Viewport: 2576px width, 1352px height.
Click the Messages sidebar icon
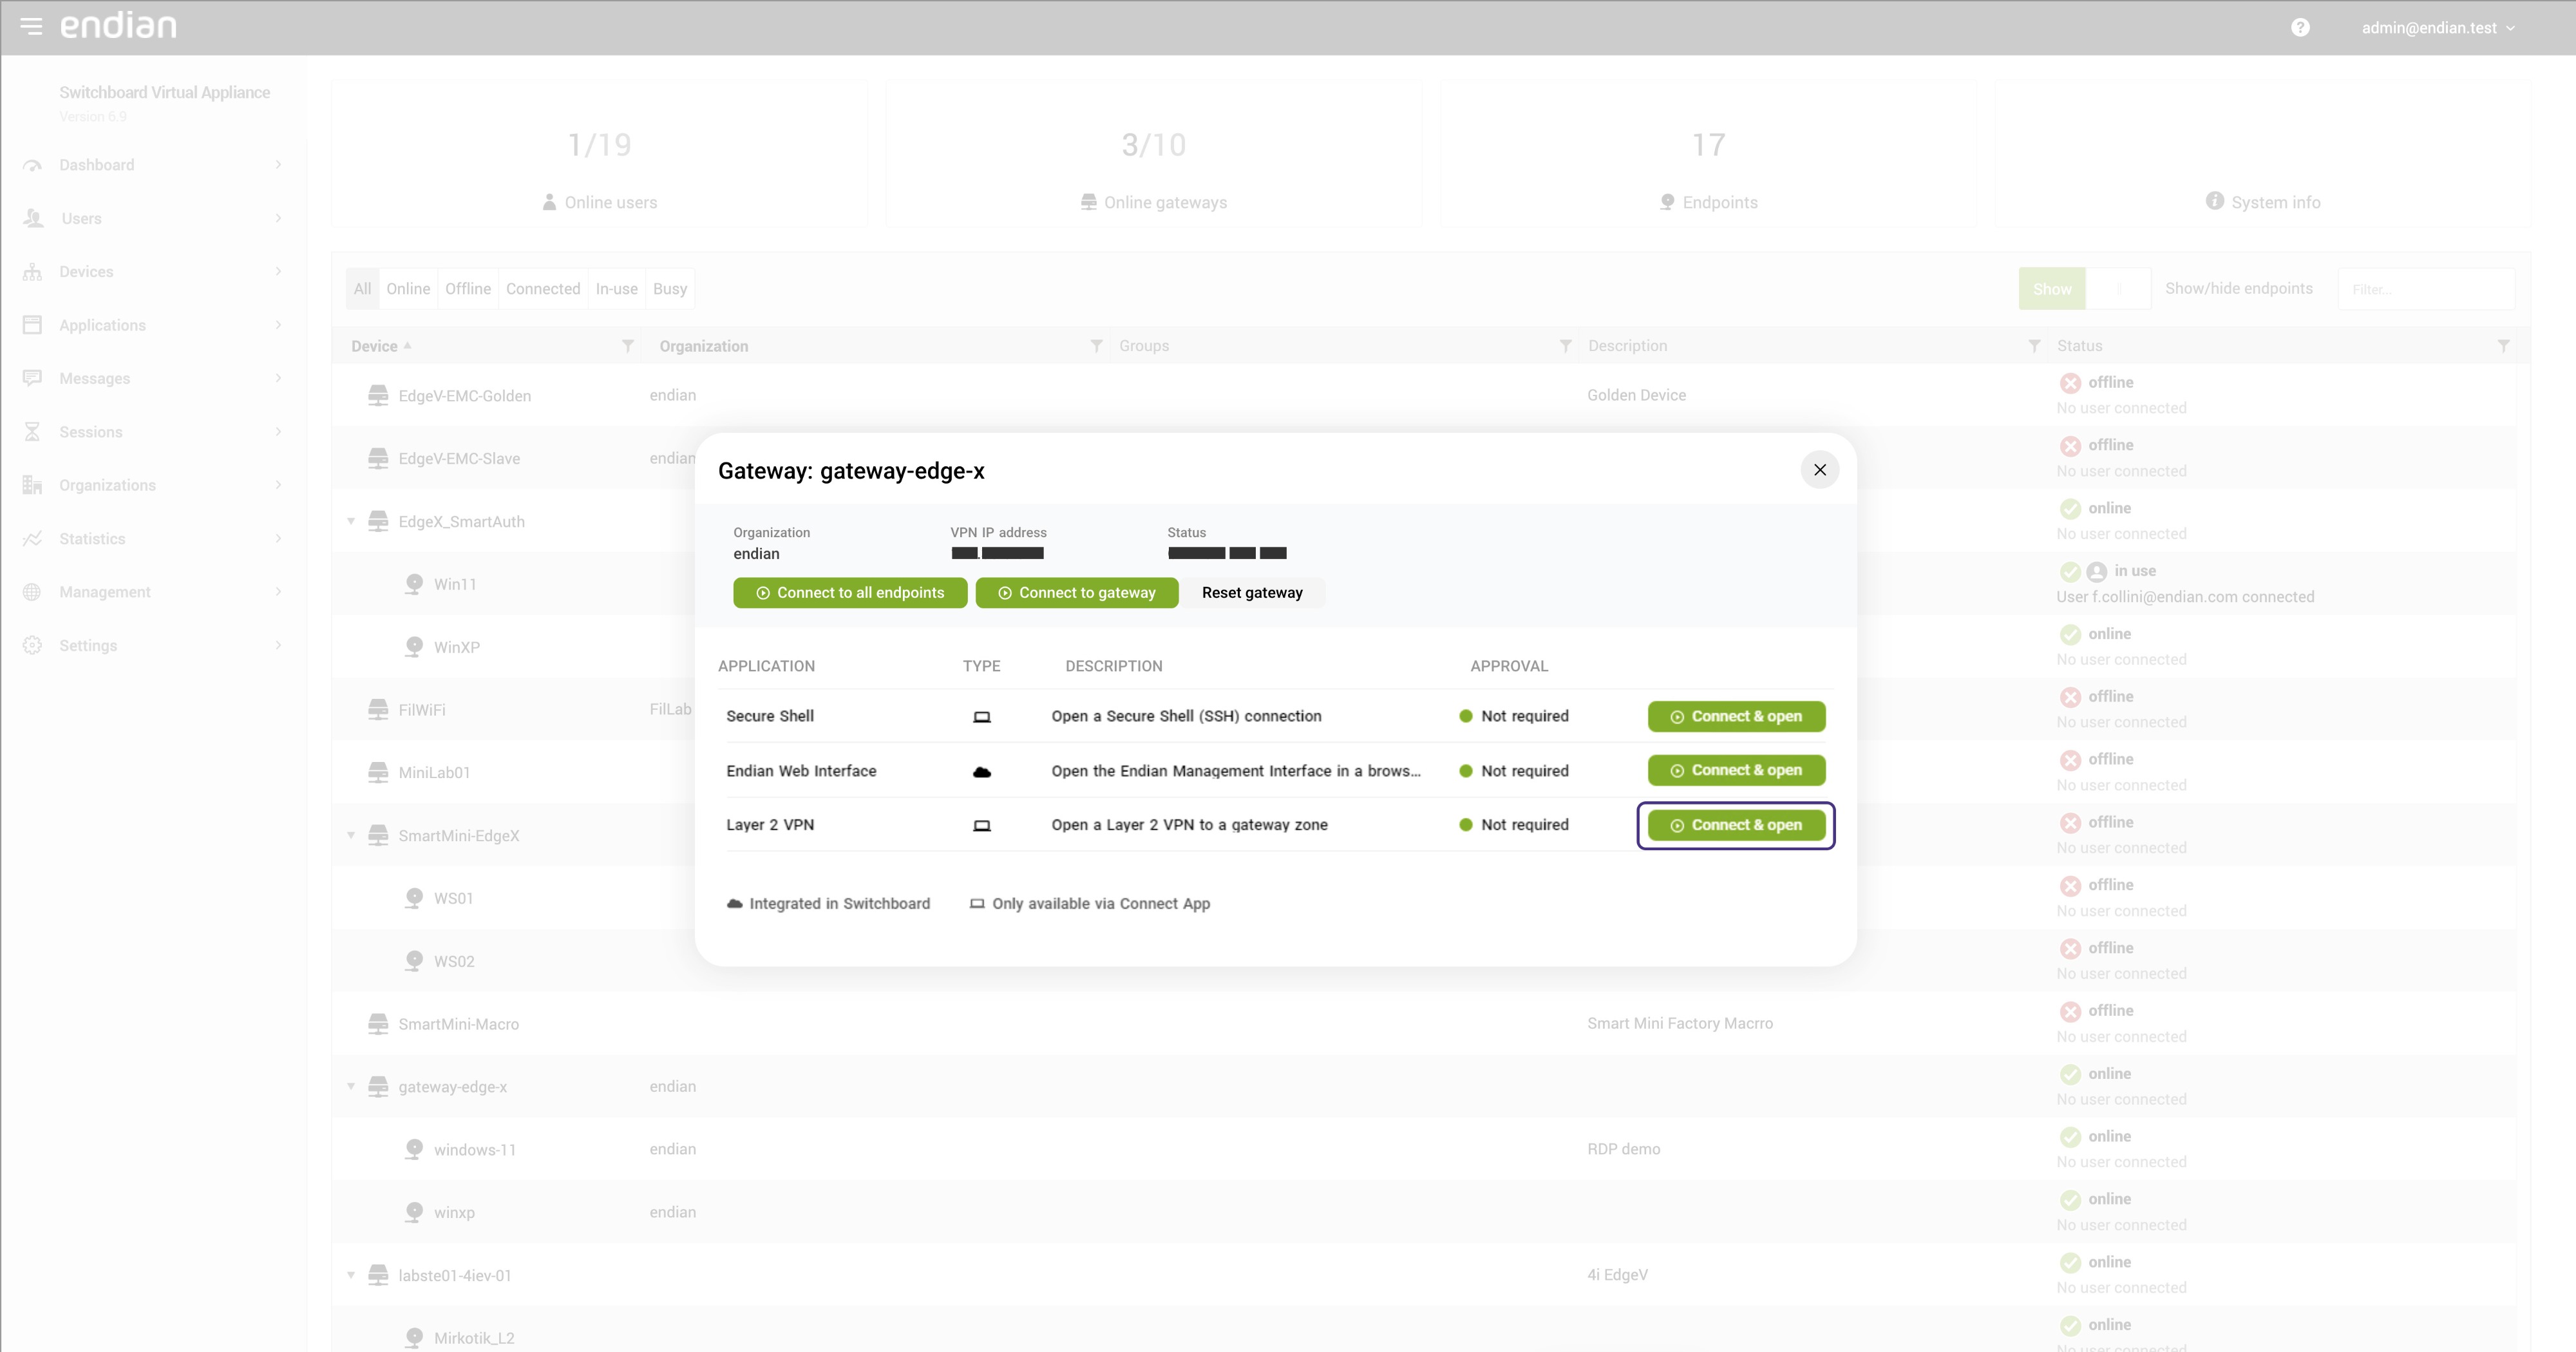tap(32, 378)
